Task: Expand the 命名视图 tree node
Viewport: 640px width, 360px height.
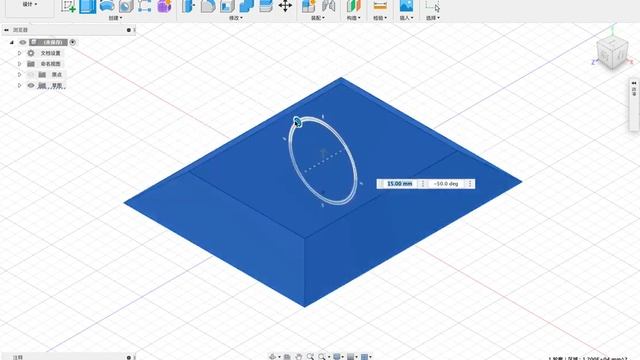Action: 19,64
